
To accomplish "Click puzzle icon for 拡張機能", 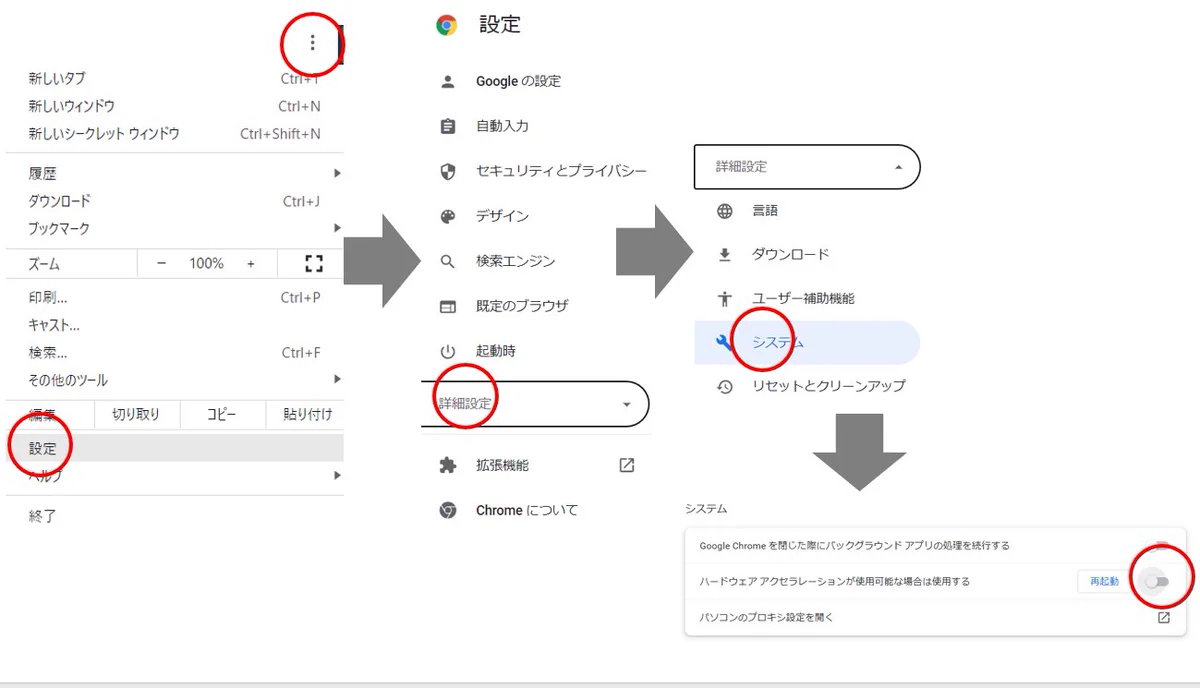I will (448, 465).
